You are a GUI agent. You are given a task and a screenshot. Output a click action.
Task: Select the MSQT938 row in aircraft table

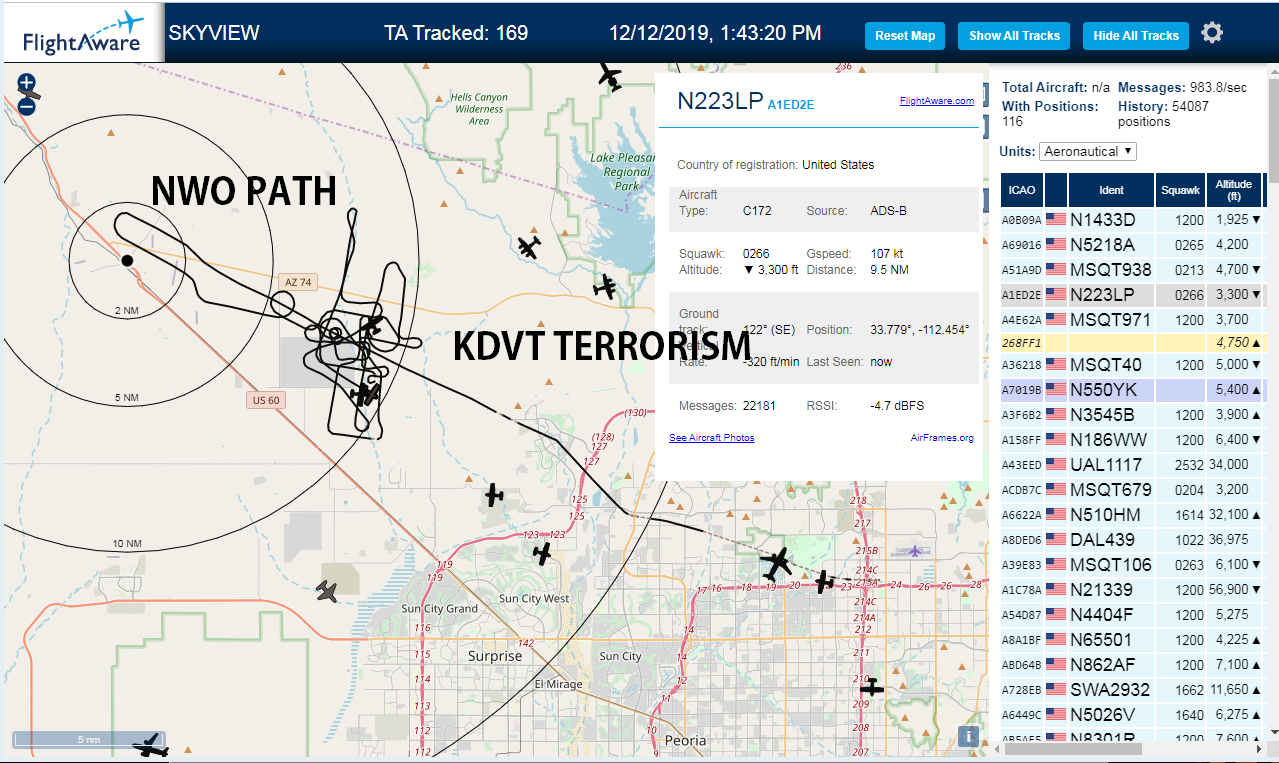coord(1132,270)
